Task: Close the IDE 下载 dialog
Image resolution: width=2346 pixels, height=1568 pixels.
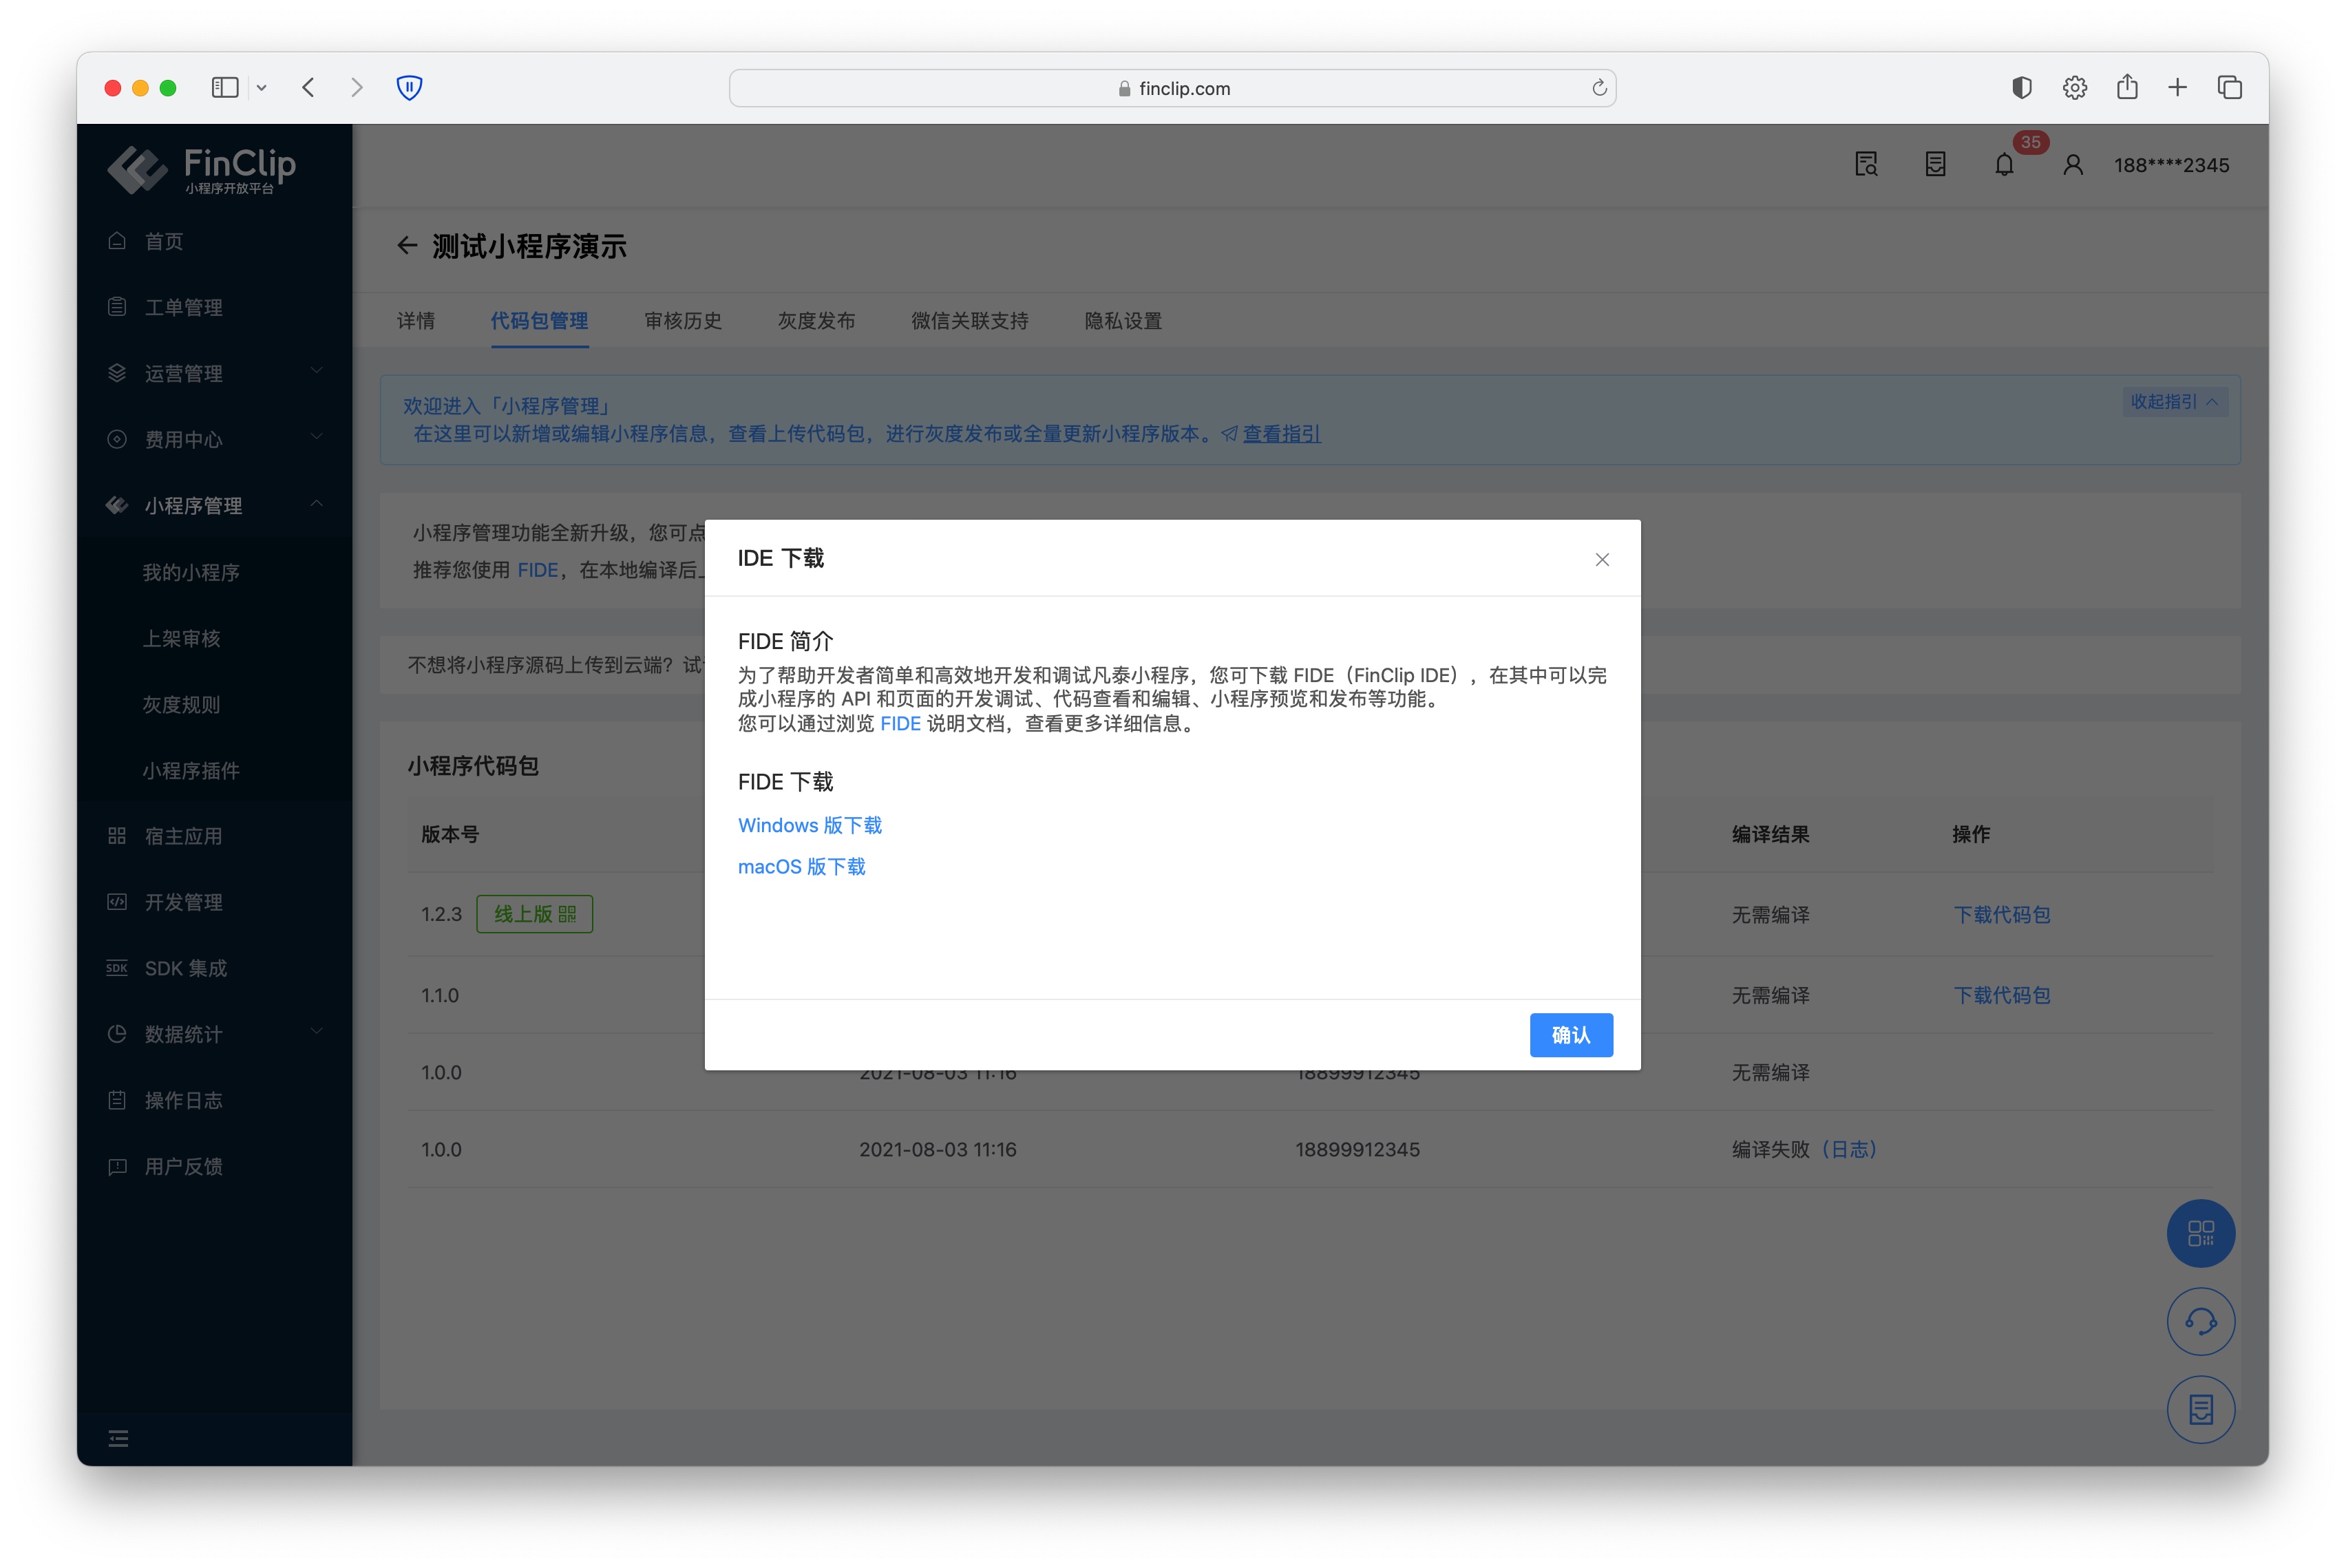Action: 1601,559
